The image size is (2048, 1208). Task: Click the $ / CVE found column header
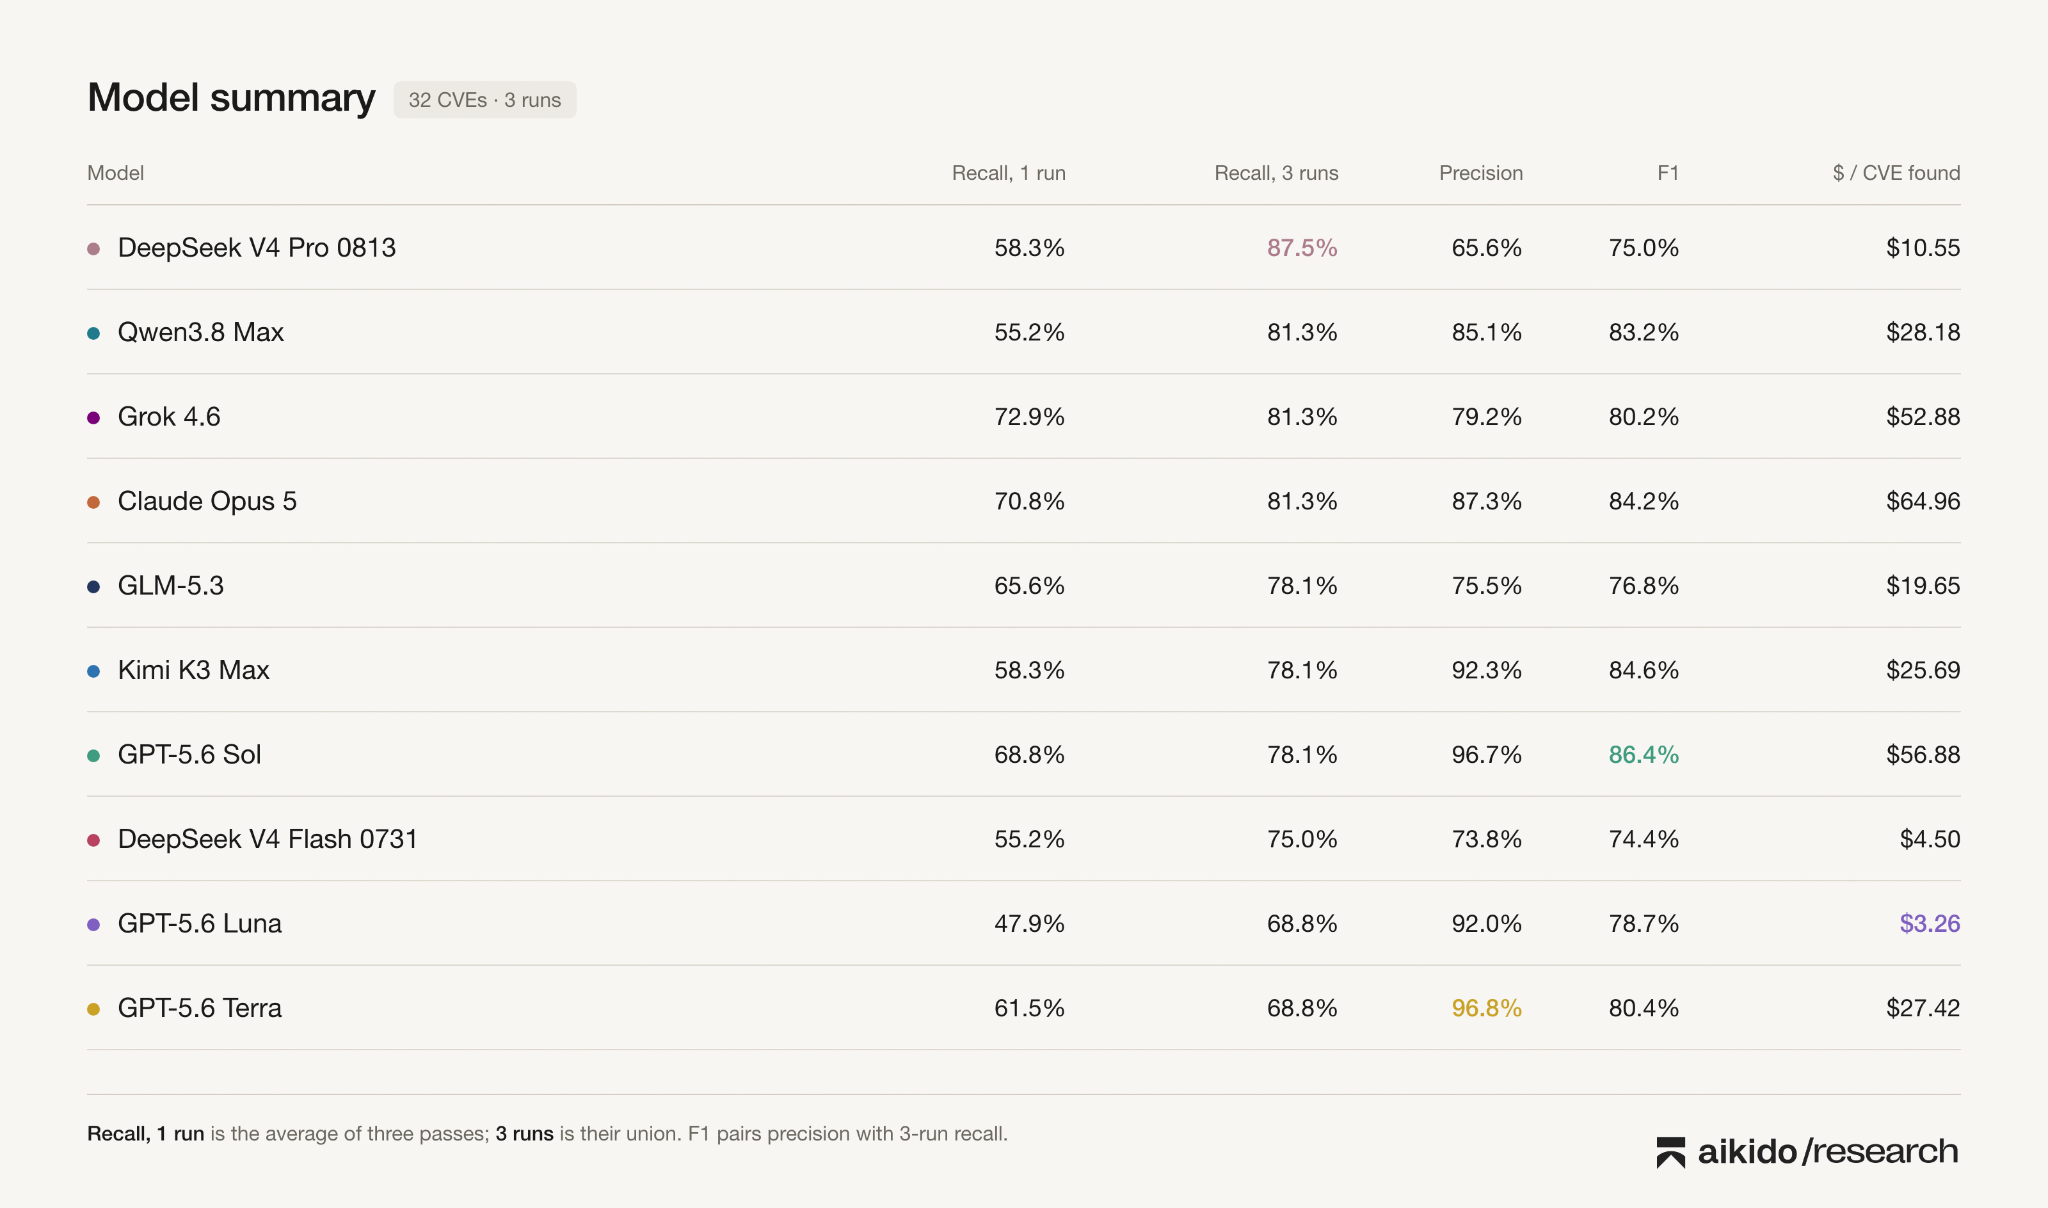(x=1896, y=173)
